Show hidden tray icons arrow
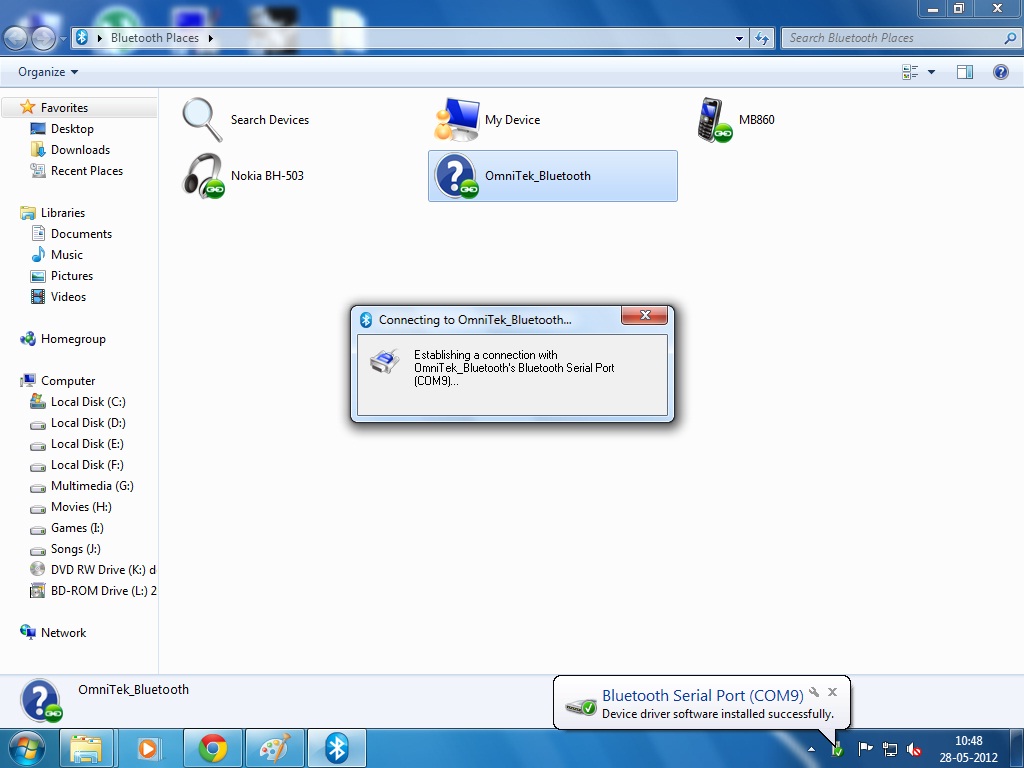The image size is (1024, 768). pyautogui.click(x=811, y=749)
